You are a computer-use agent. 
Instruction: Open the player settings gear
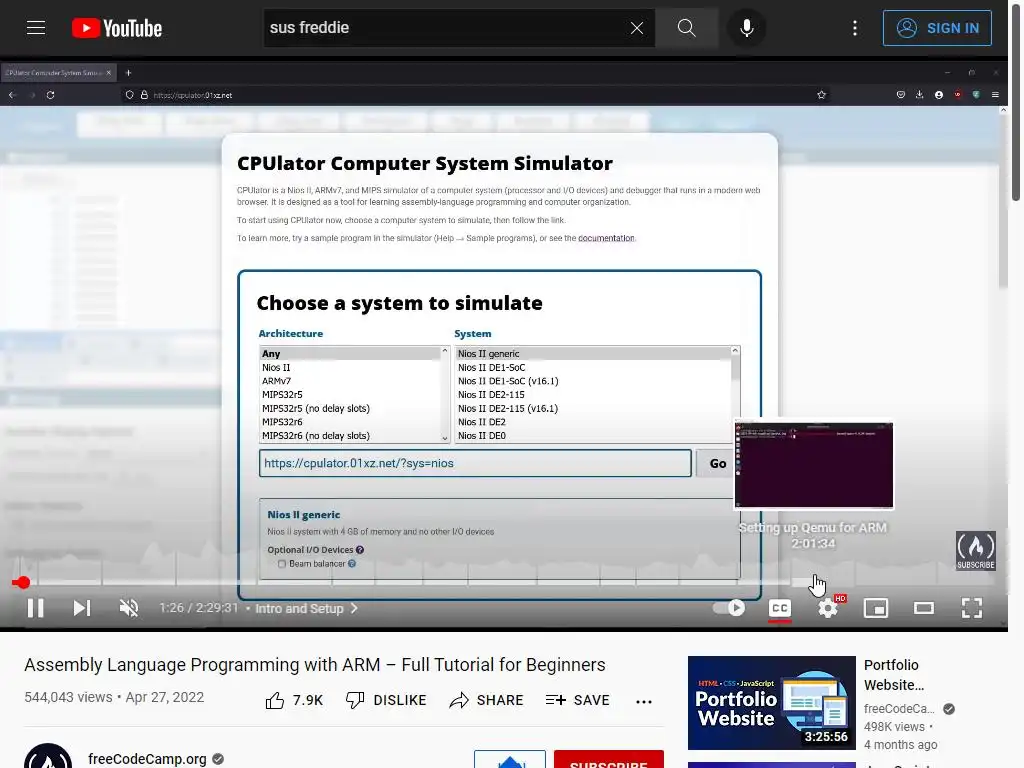coord(828,608)
